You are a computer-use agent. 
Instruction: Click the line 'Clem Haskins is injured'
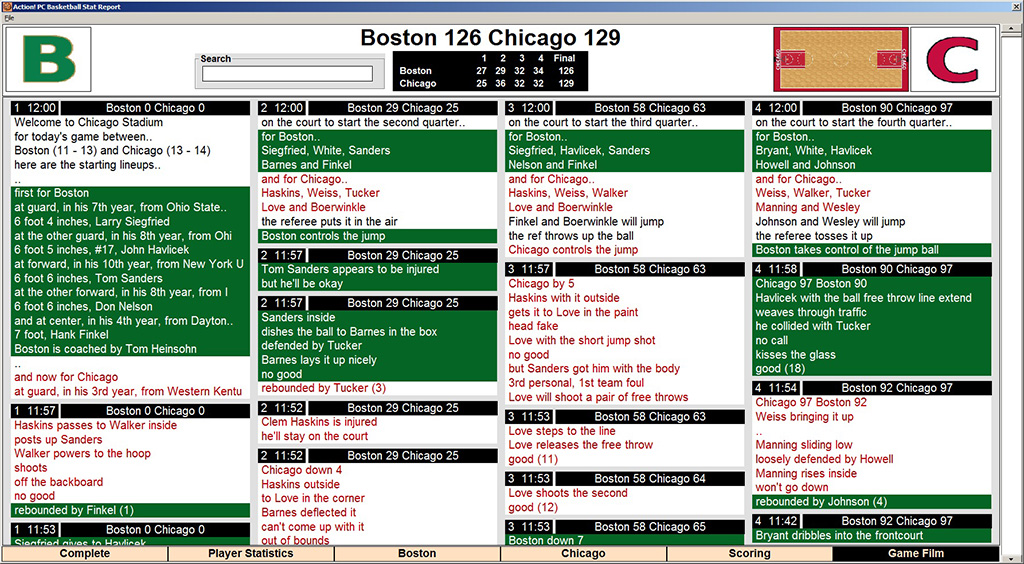coord(319,422)
